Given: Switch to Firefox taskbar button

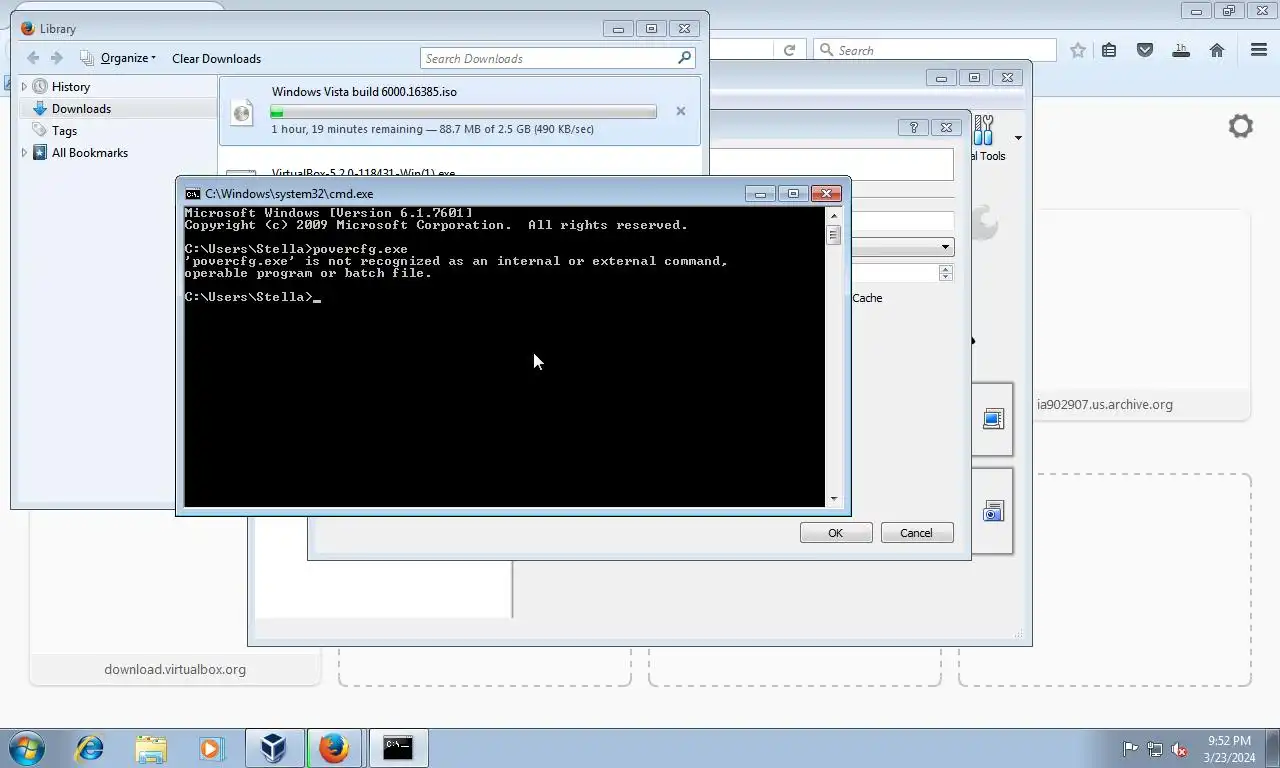Looking at the screenshot, I should tap(334, 748).
